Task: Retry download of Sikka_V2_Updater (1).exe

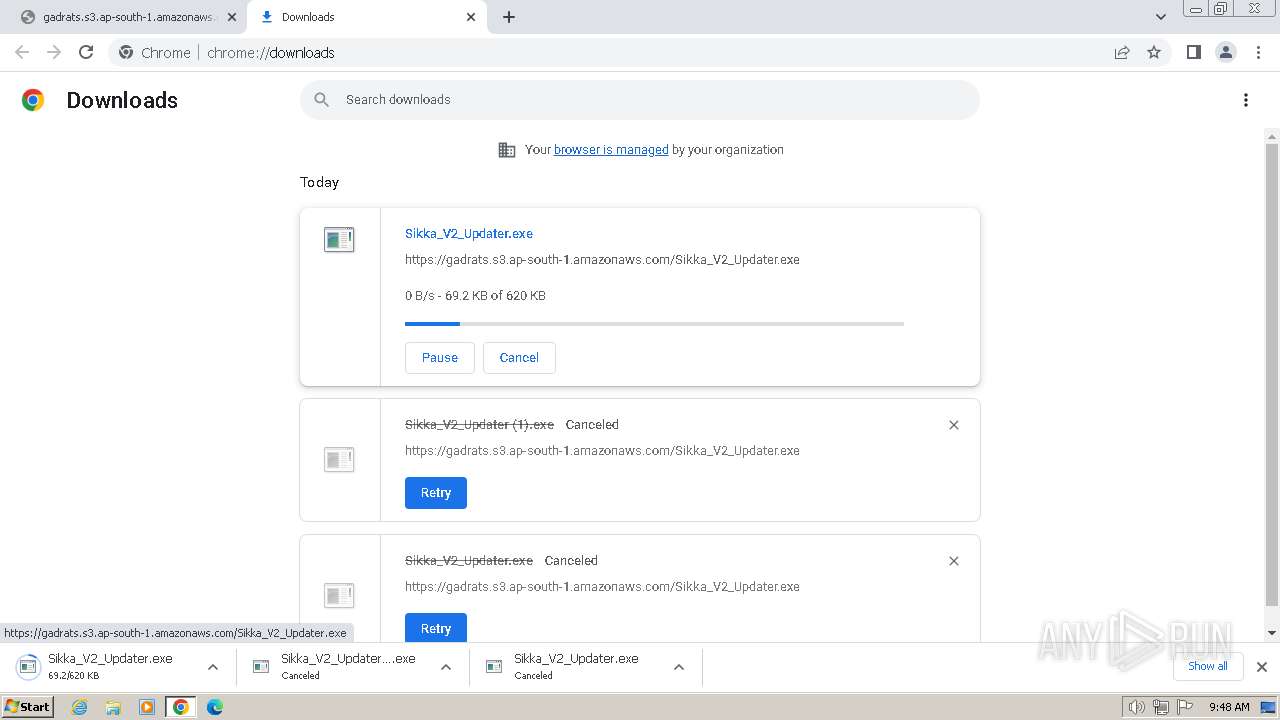Action: (436, 493)
